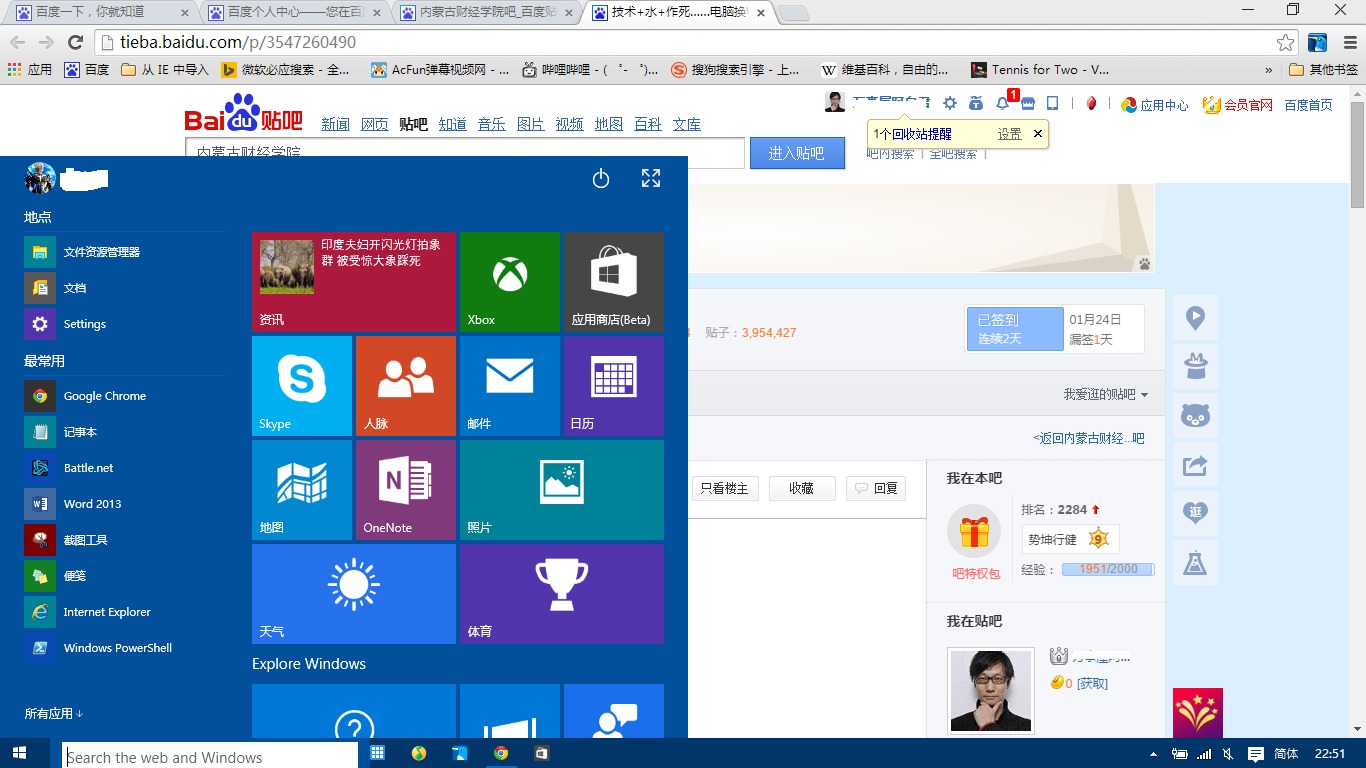Launch Windows PowerShell from most used list
Screen dimensions: 1366x768
point(125,648)
